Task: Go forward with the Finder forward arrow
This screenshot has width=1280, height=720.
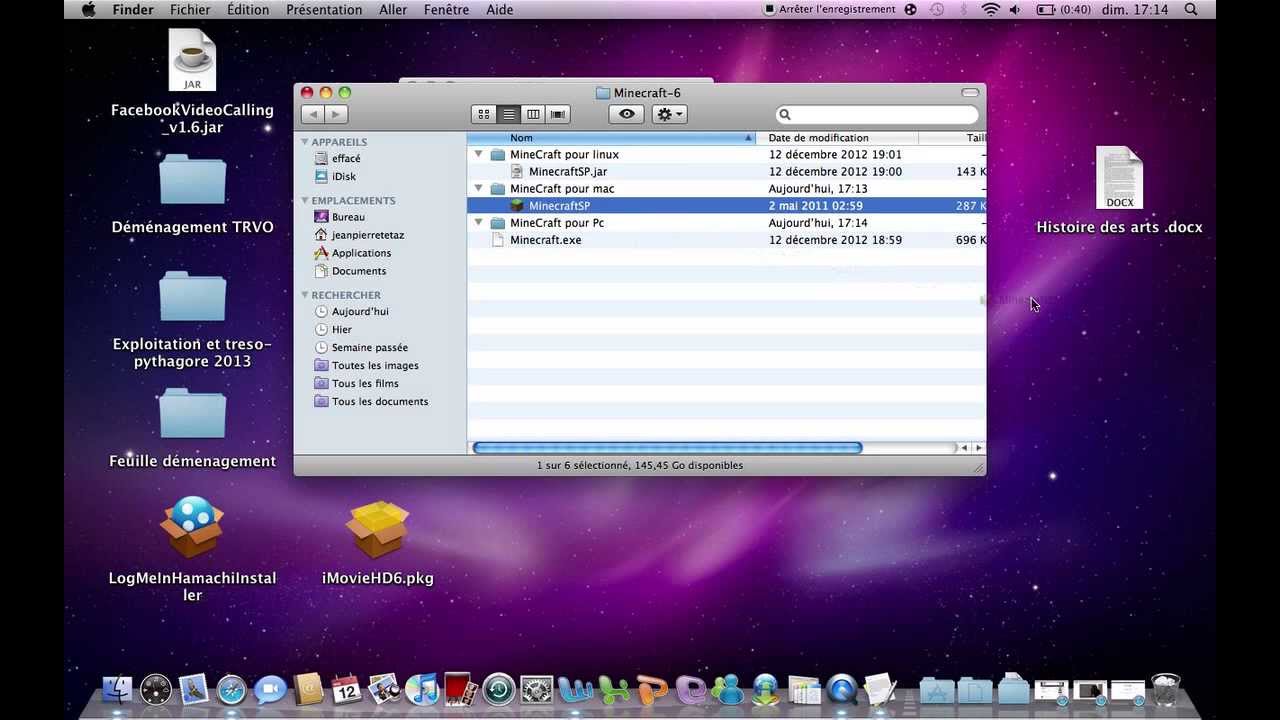Action: 336,115
